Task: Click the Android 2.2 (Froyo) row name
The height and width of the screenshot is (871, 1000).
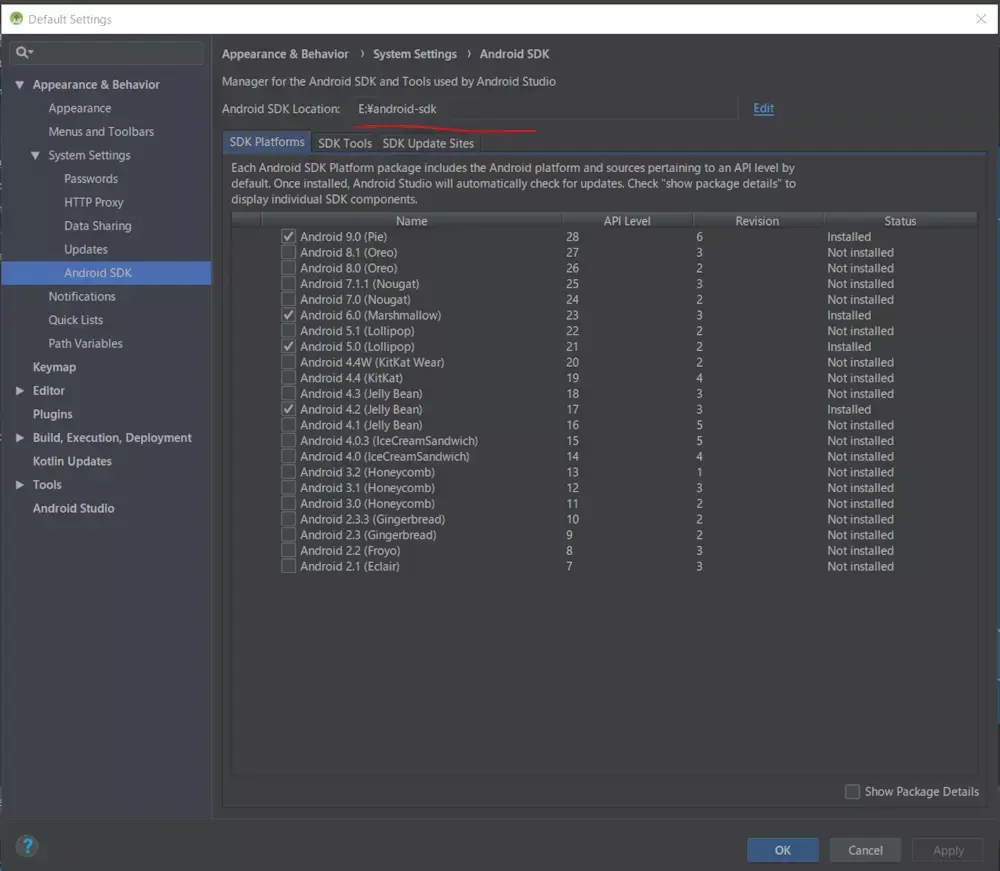Action: click(x=350, y=550)
